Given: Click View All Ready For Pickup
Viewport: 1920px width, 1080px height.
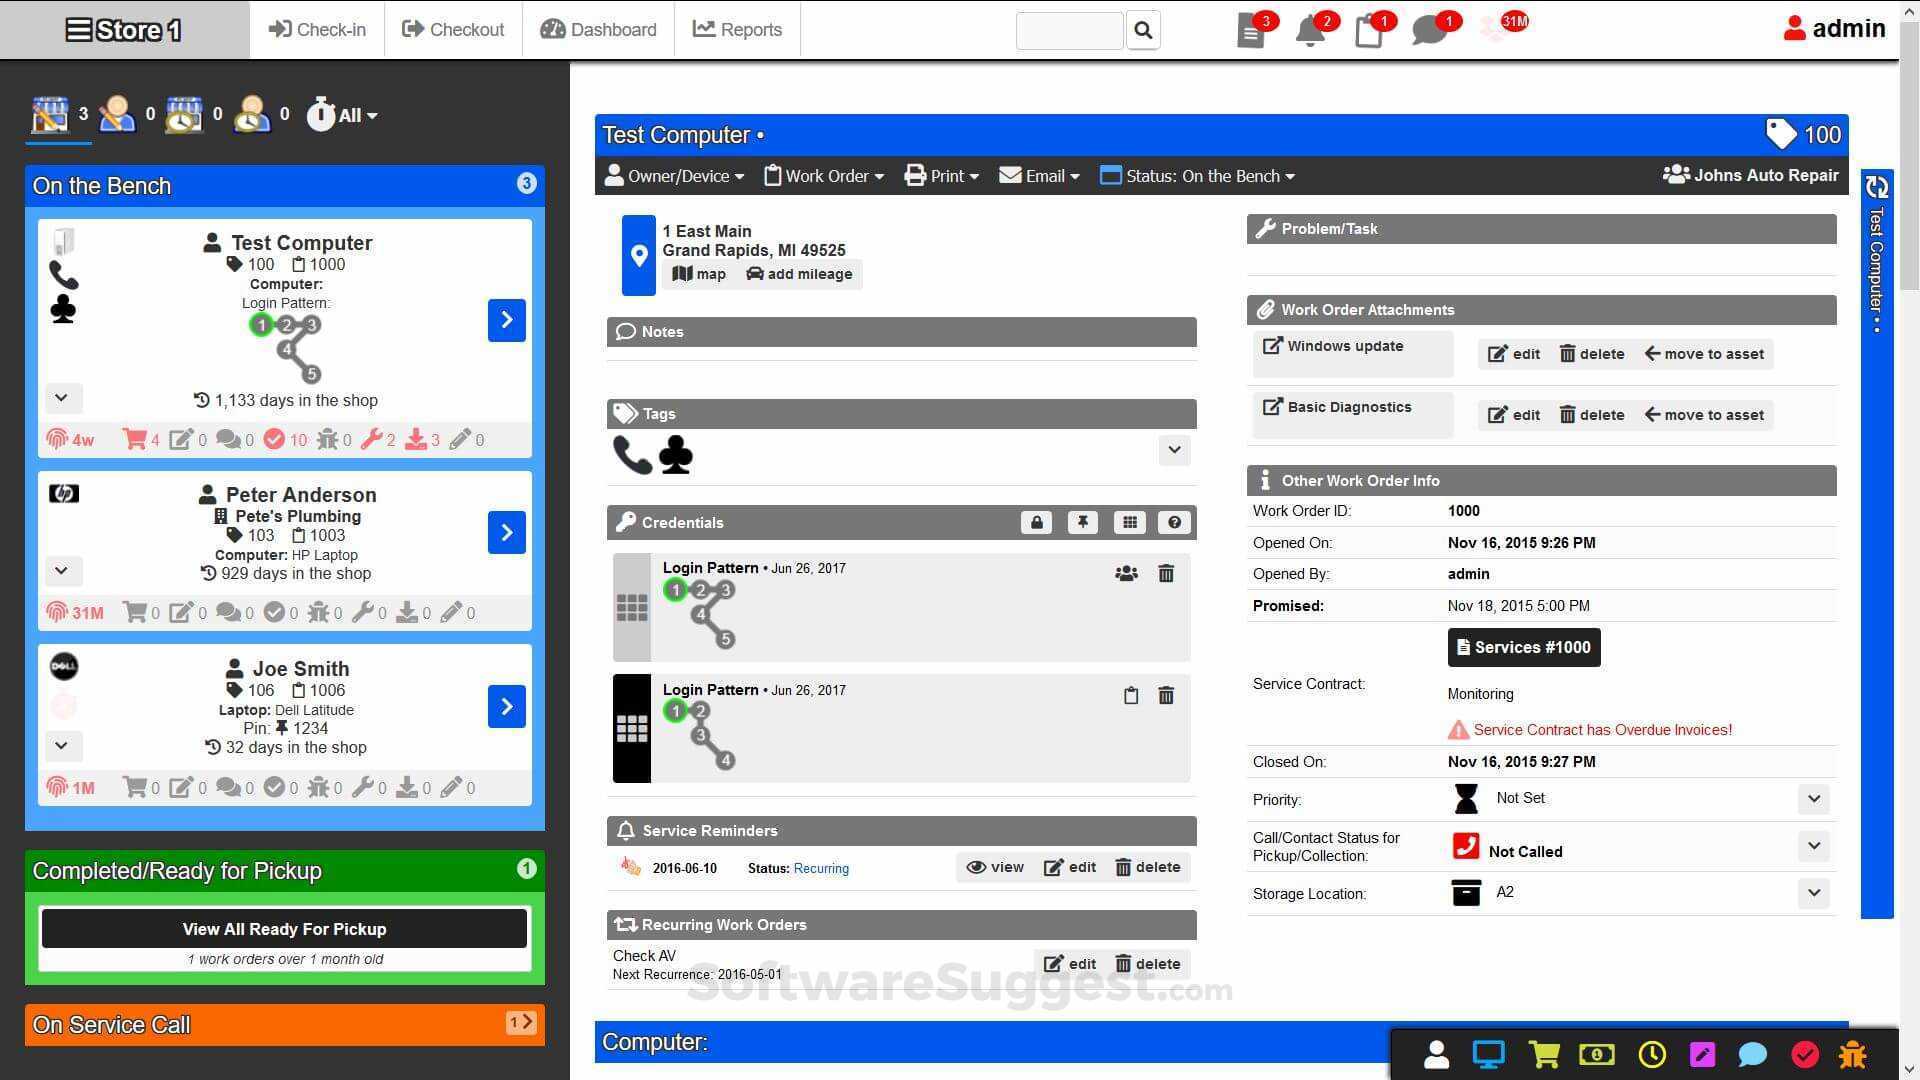Looking at the screenshot, I should pyautogui.click(x=284, y=928).
